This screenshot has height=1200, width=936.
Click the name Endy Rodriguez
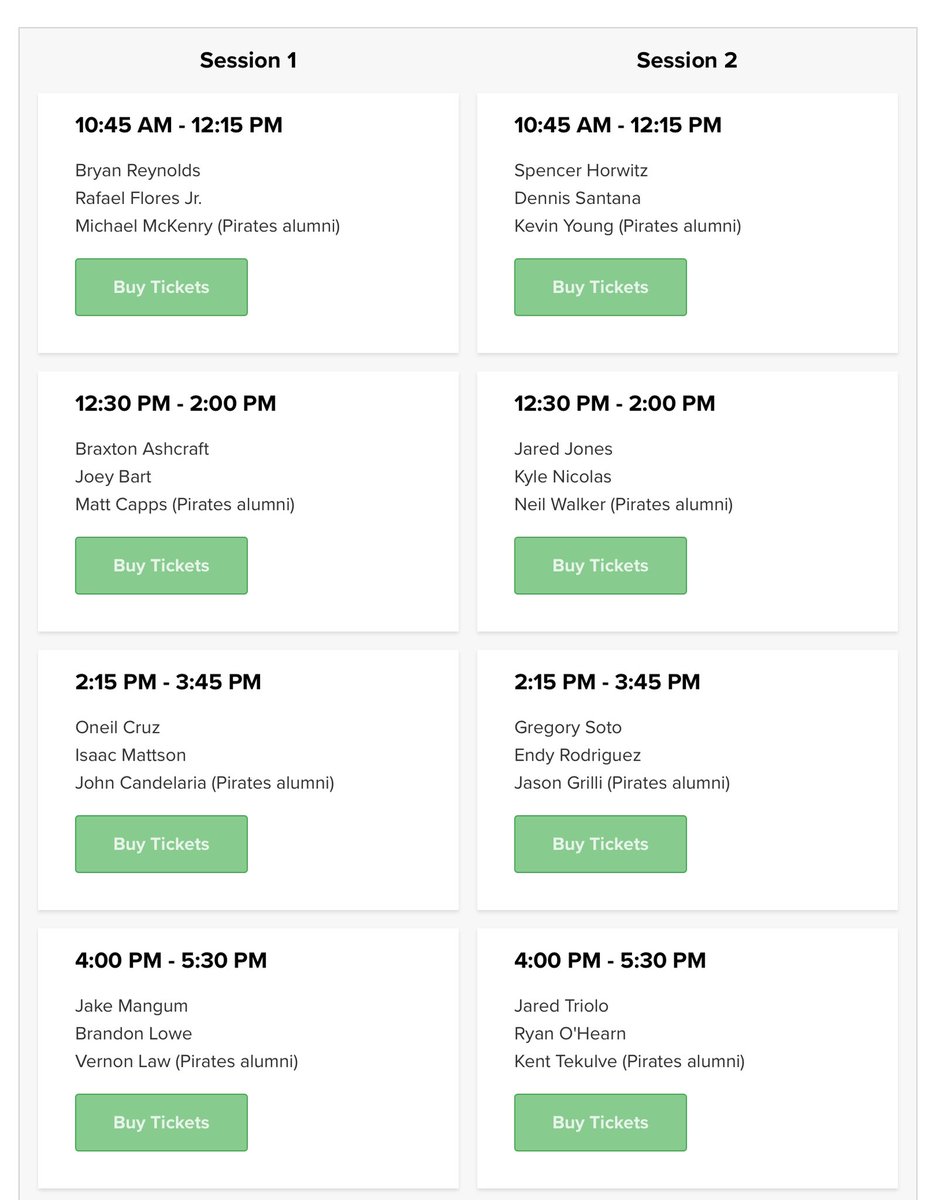tap(578, 755)
